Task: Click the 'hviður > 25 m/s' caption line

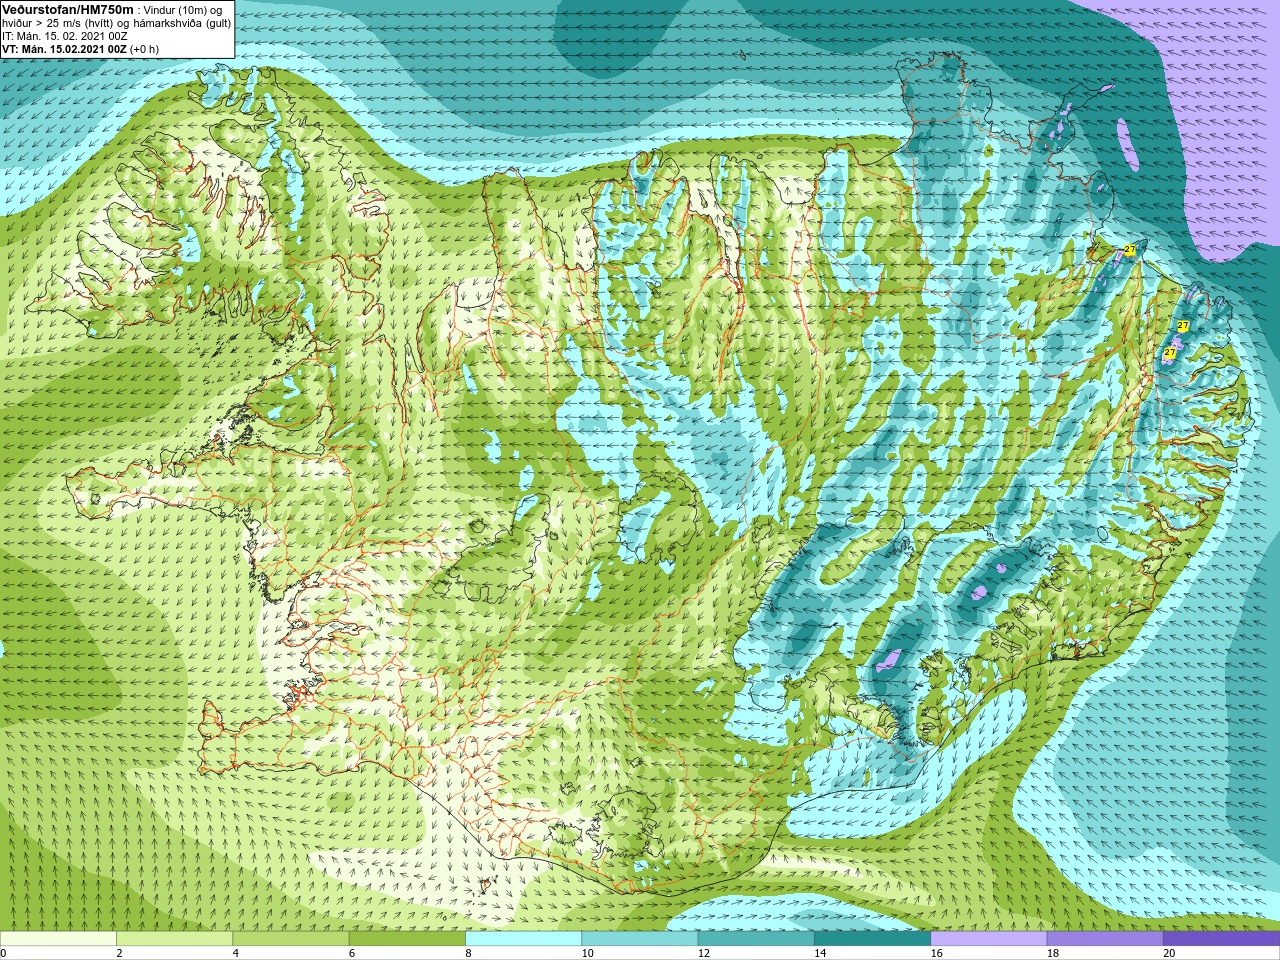Action: coord(116,23)
